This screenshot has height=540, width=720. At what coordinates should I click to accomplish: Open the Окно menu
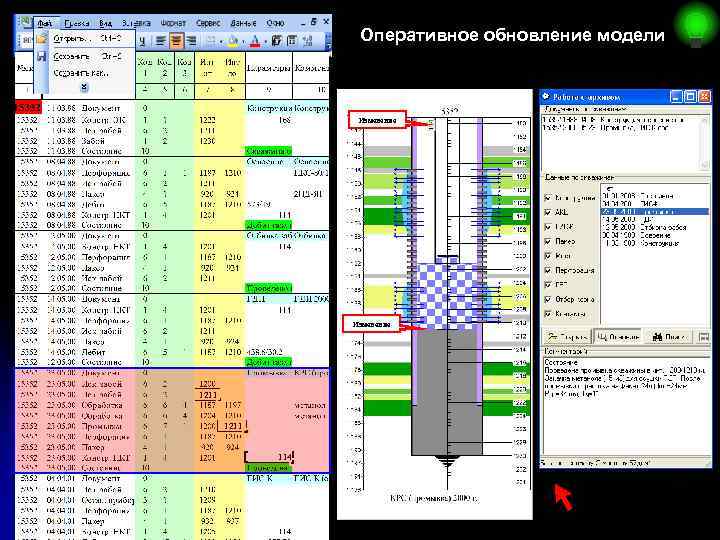(x=276, y=22)
